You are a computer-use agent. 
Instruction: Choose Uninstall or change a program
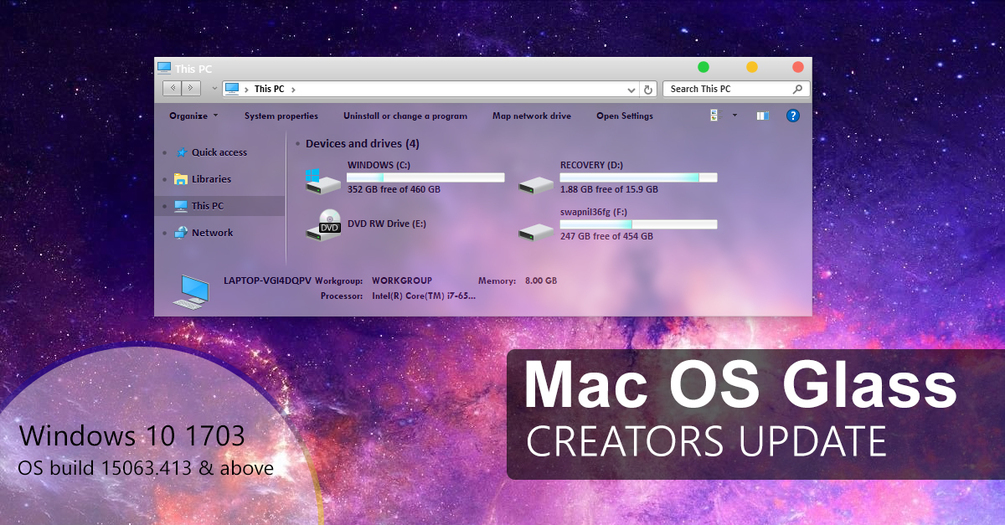(x=405, y=116)
